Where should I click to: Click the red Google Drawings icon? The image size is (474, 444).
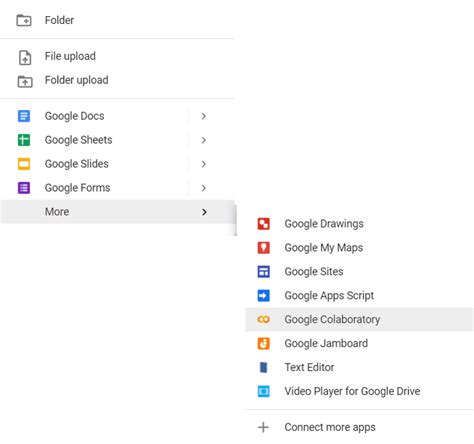263,224
